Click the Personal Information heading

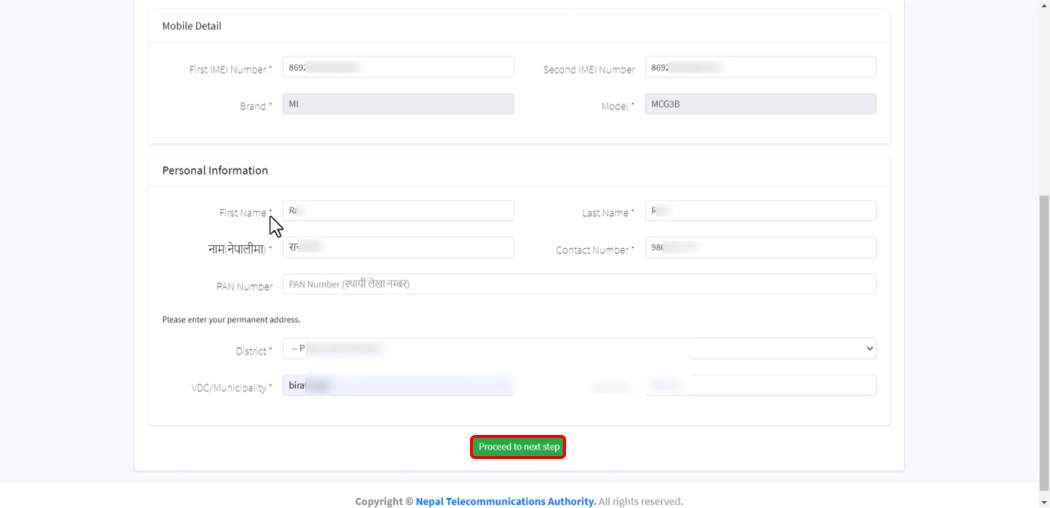(x=215, y=171)
